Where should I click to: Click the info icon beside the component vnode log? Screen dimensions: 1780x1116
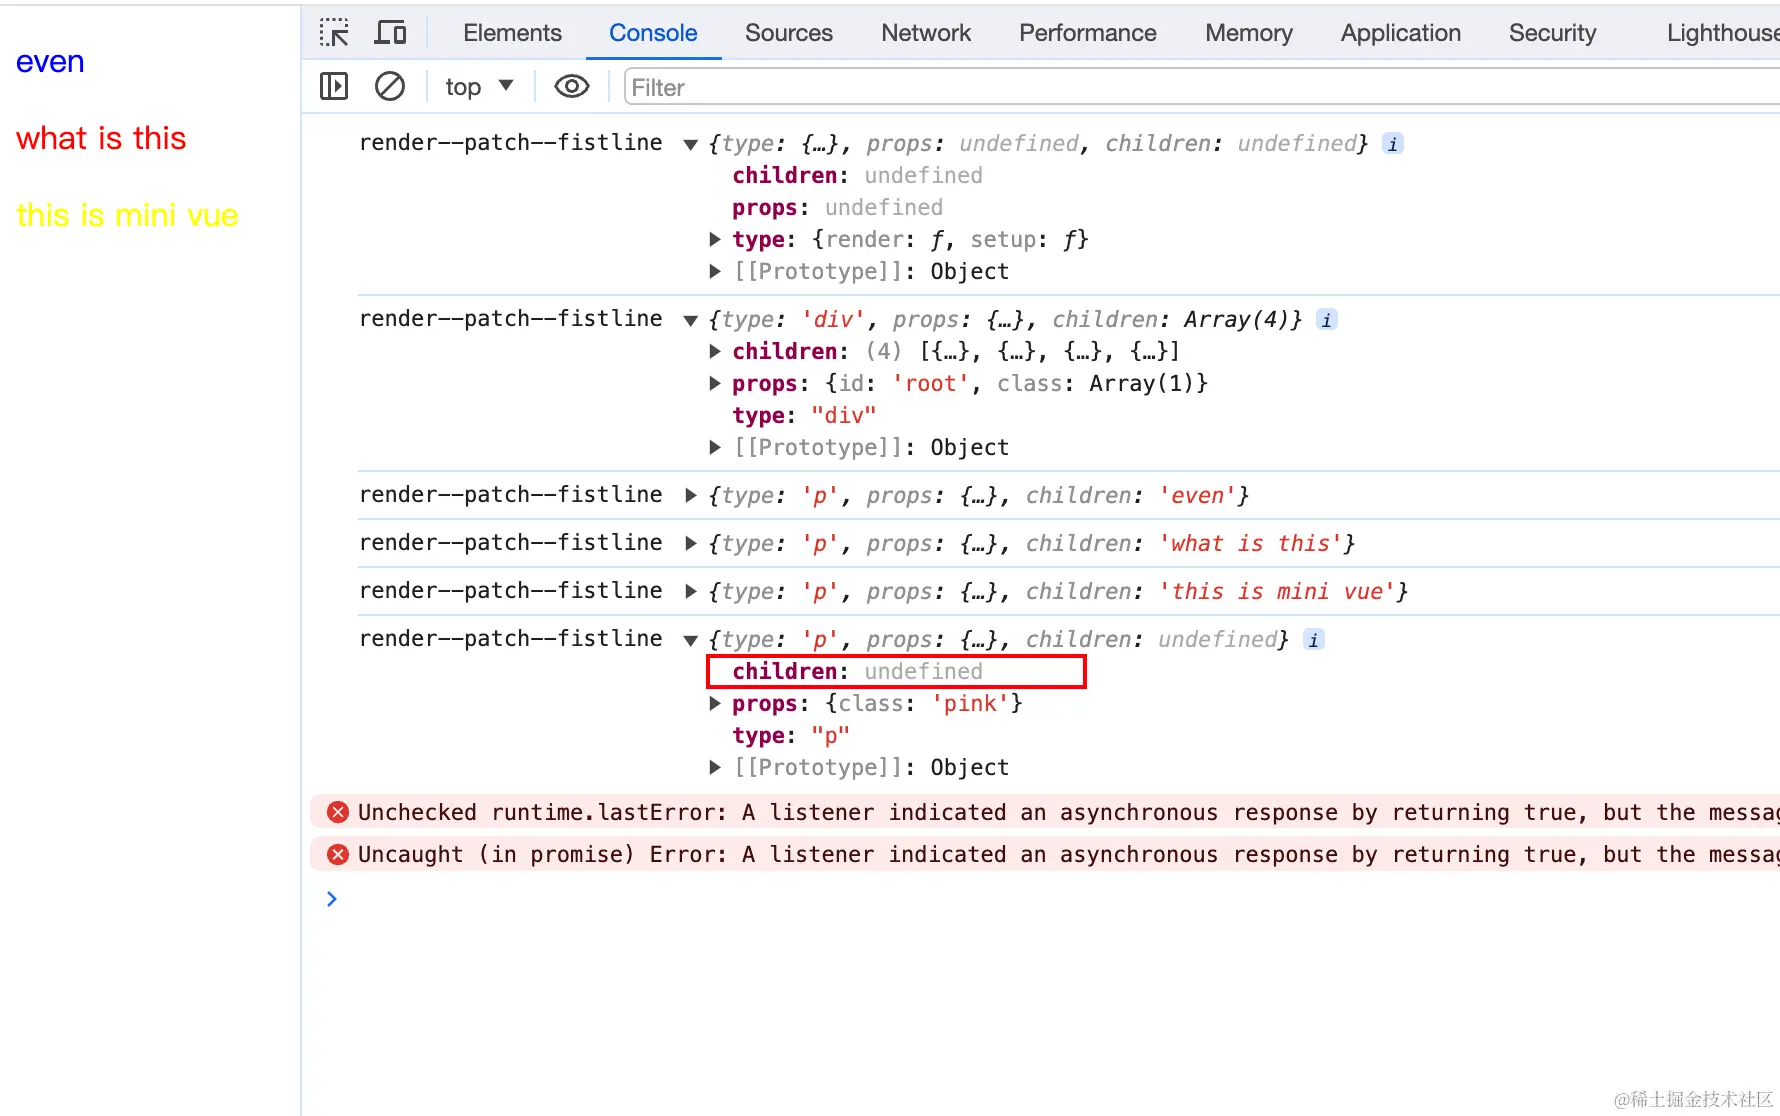(x=1392, y=143)
